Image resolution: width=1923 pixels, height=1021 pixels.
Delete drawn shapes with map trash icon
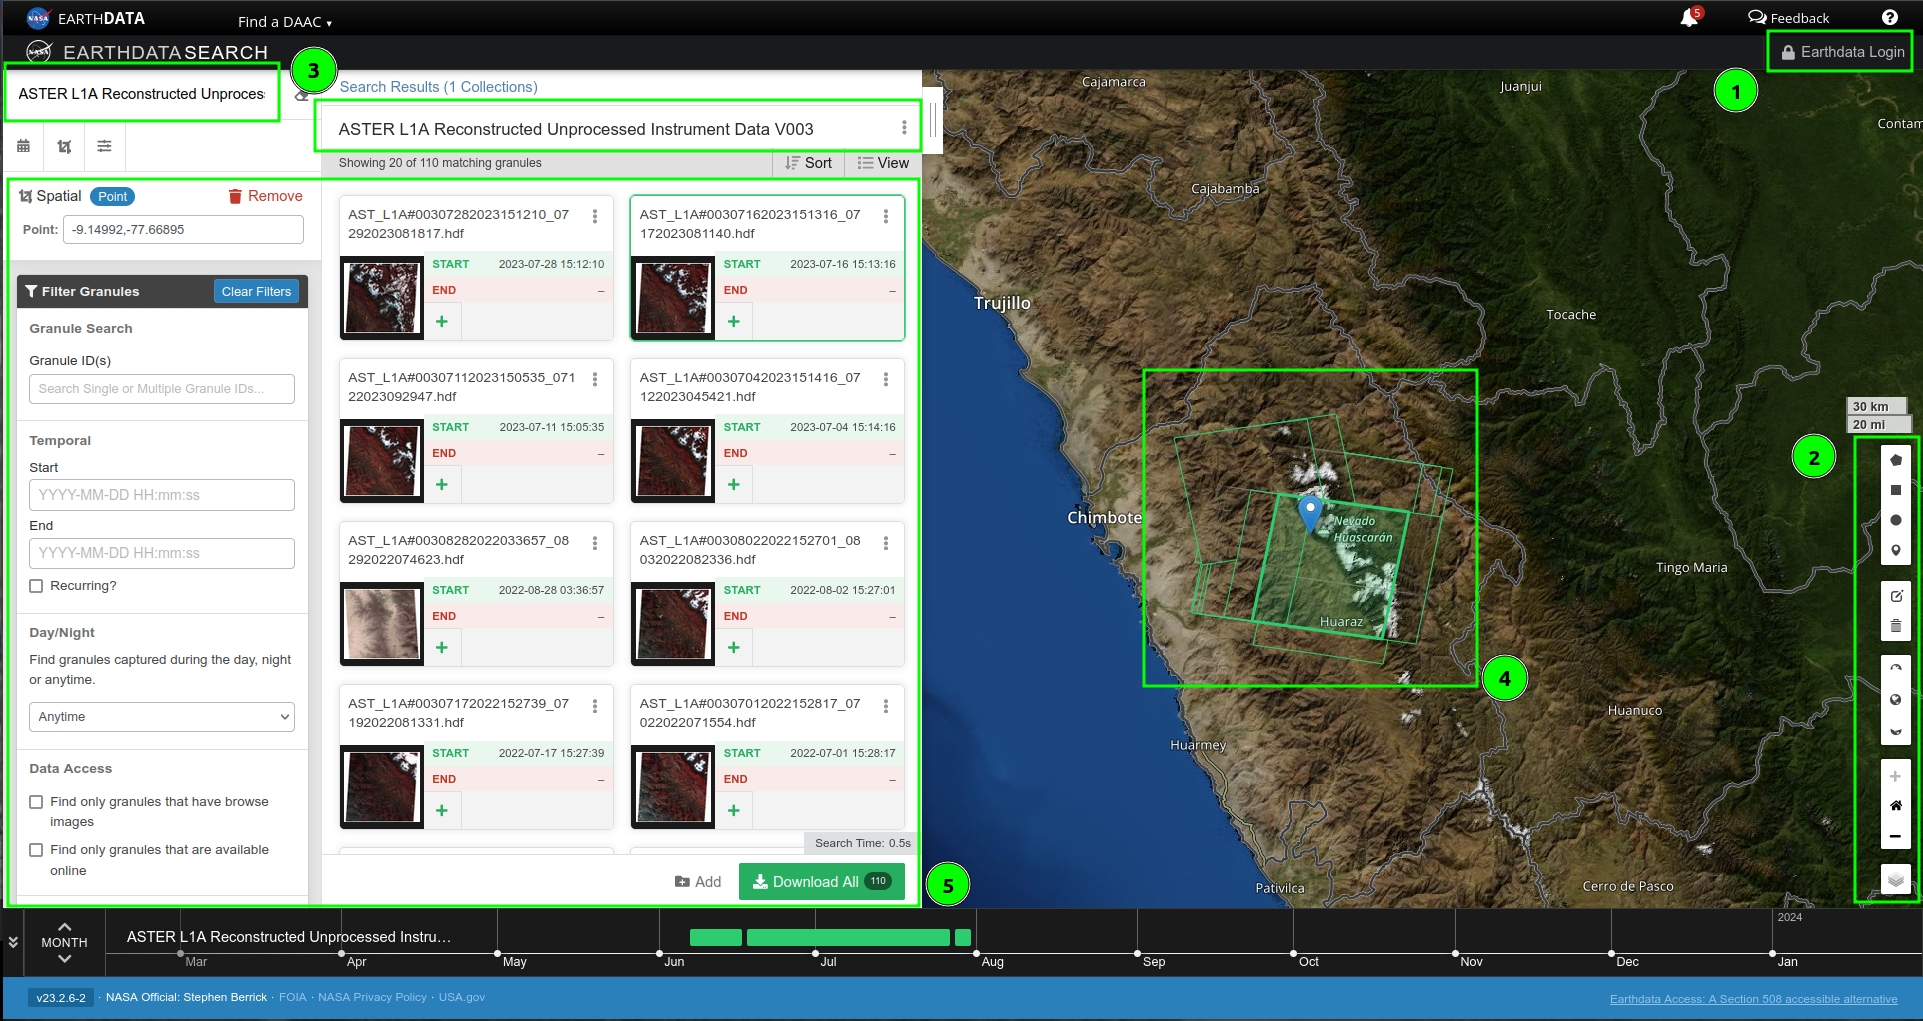[1895, 626]
